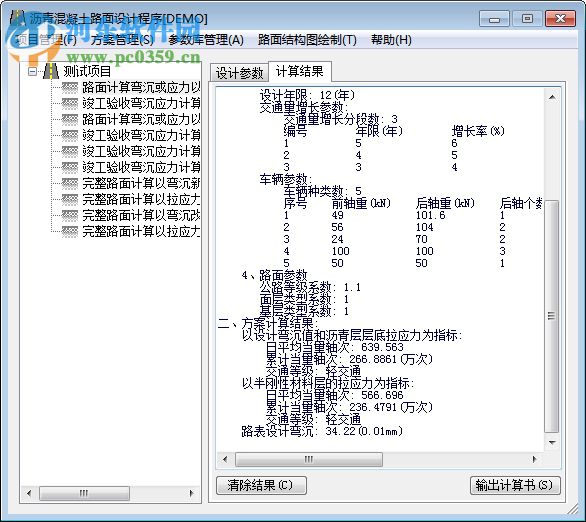
Task: Click the results vertical scrollbar thumb
Action: pyautogui.click(x=552, y=316)
